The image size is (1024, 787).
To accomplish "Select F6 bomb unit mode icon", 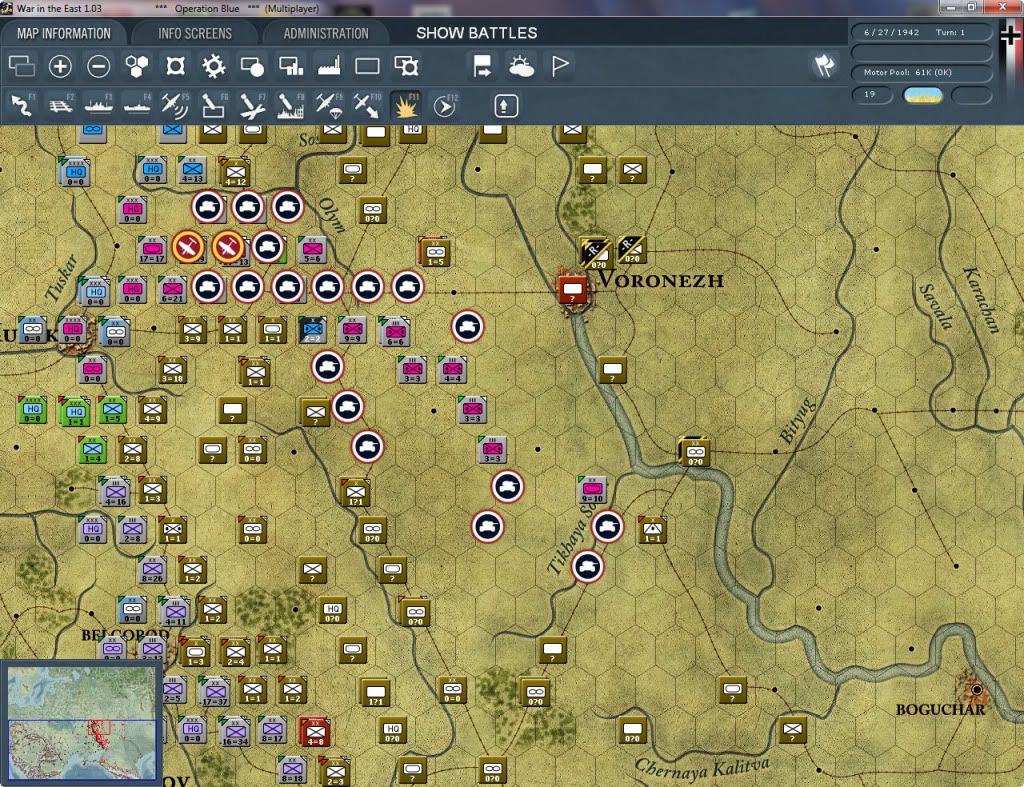I will point(214,105).
